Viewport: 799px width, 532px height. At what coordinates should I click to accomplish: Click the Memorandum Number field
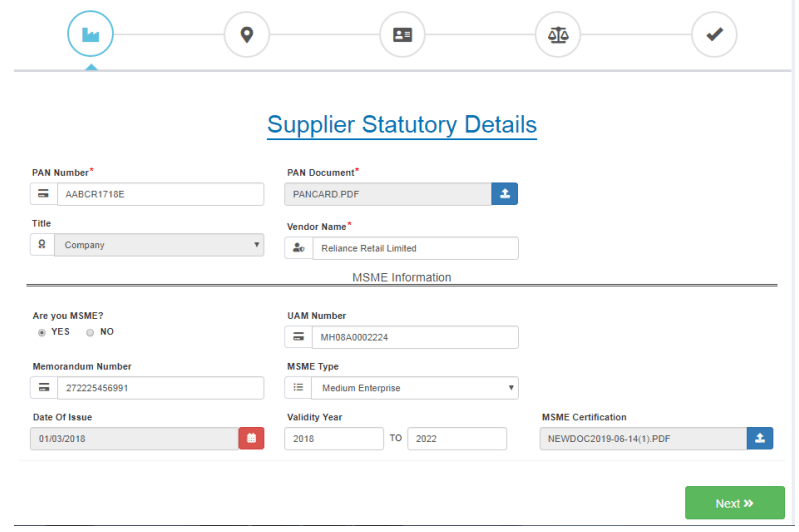161,388
